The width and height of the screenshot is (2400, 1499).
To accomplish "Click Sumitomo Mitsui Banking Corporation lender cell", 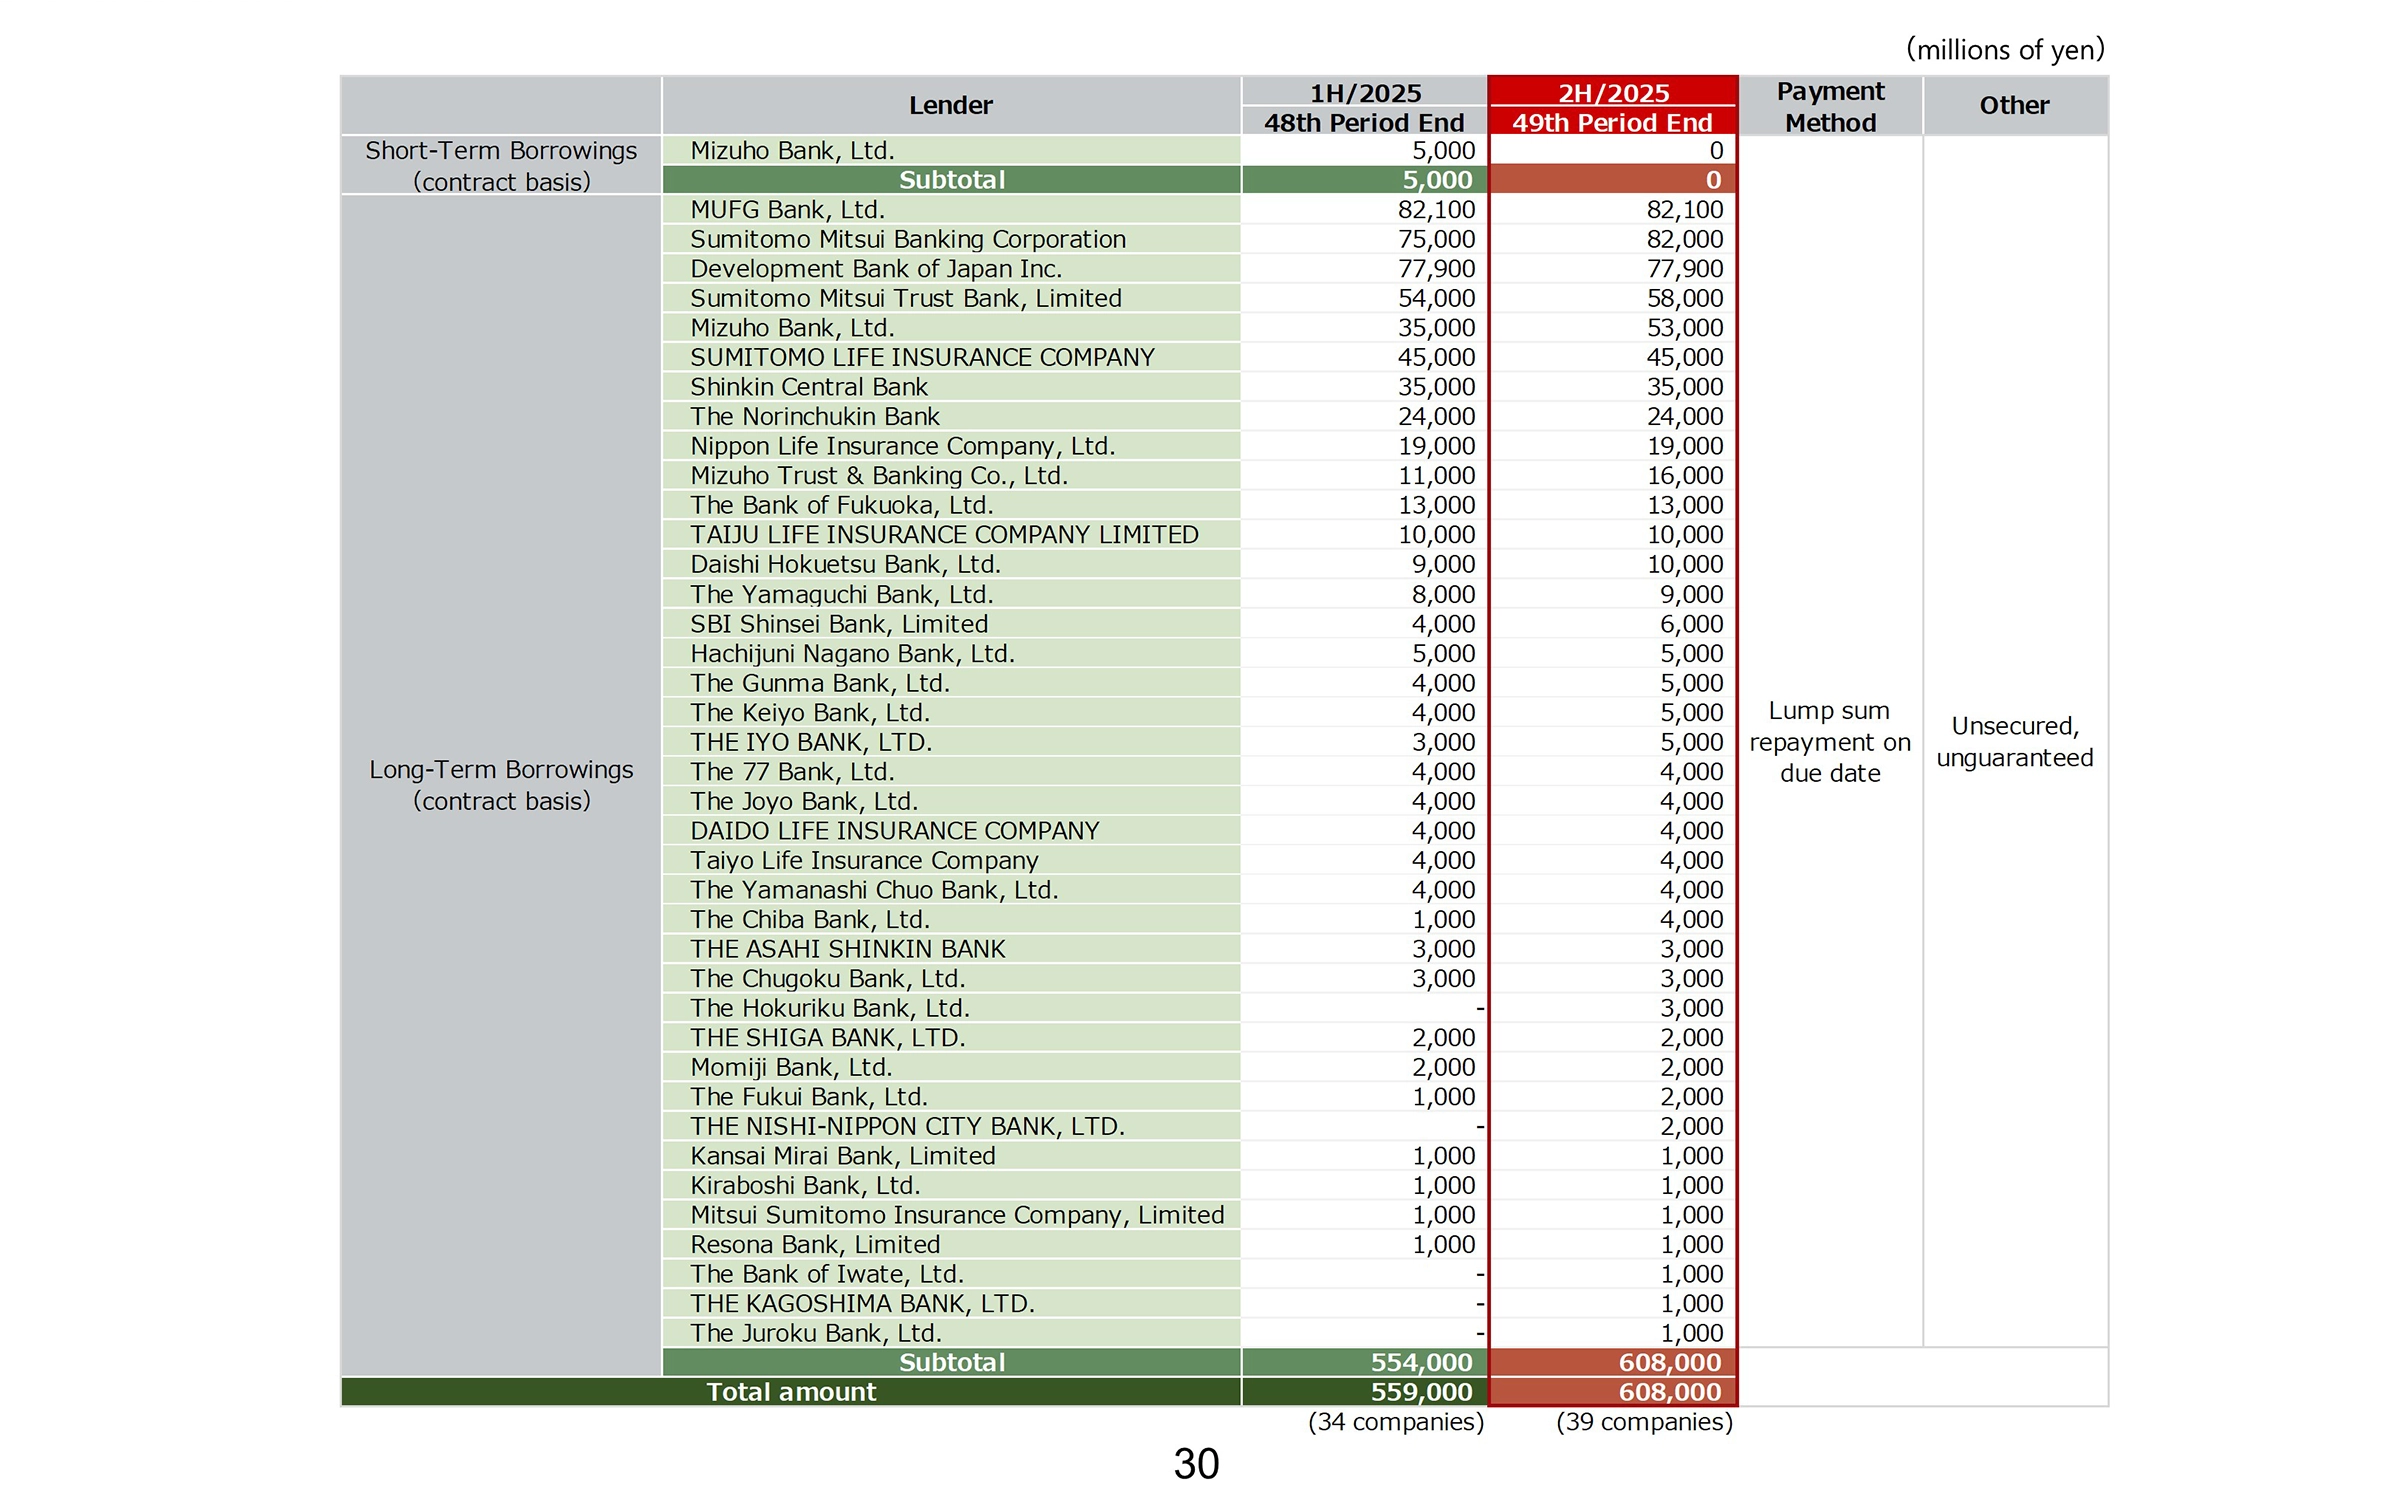I will 907,240.
